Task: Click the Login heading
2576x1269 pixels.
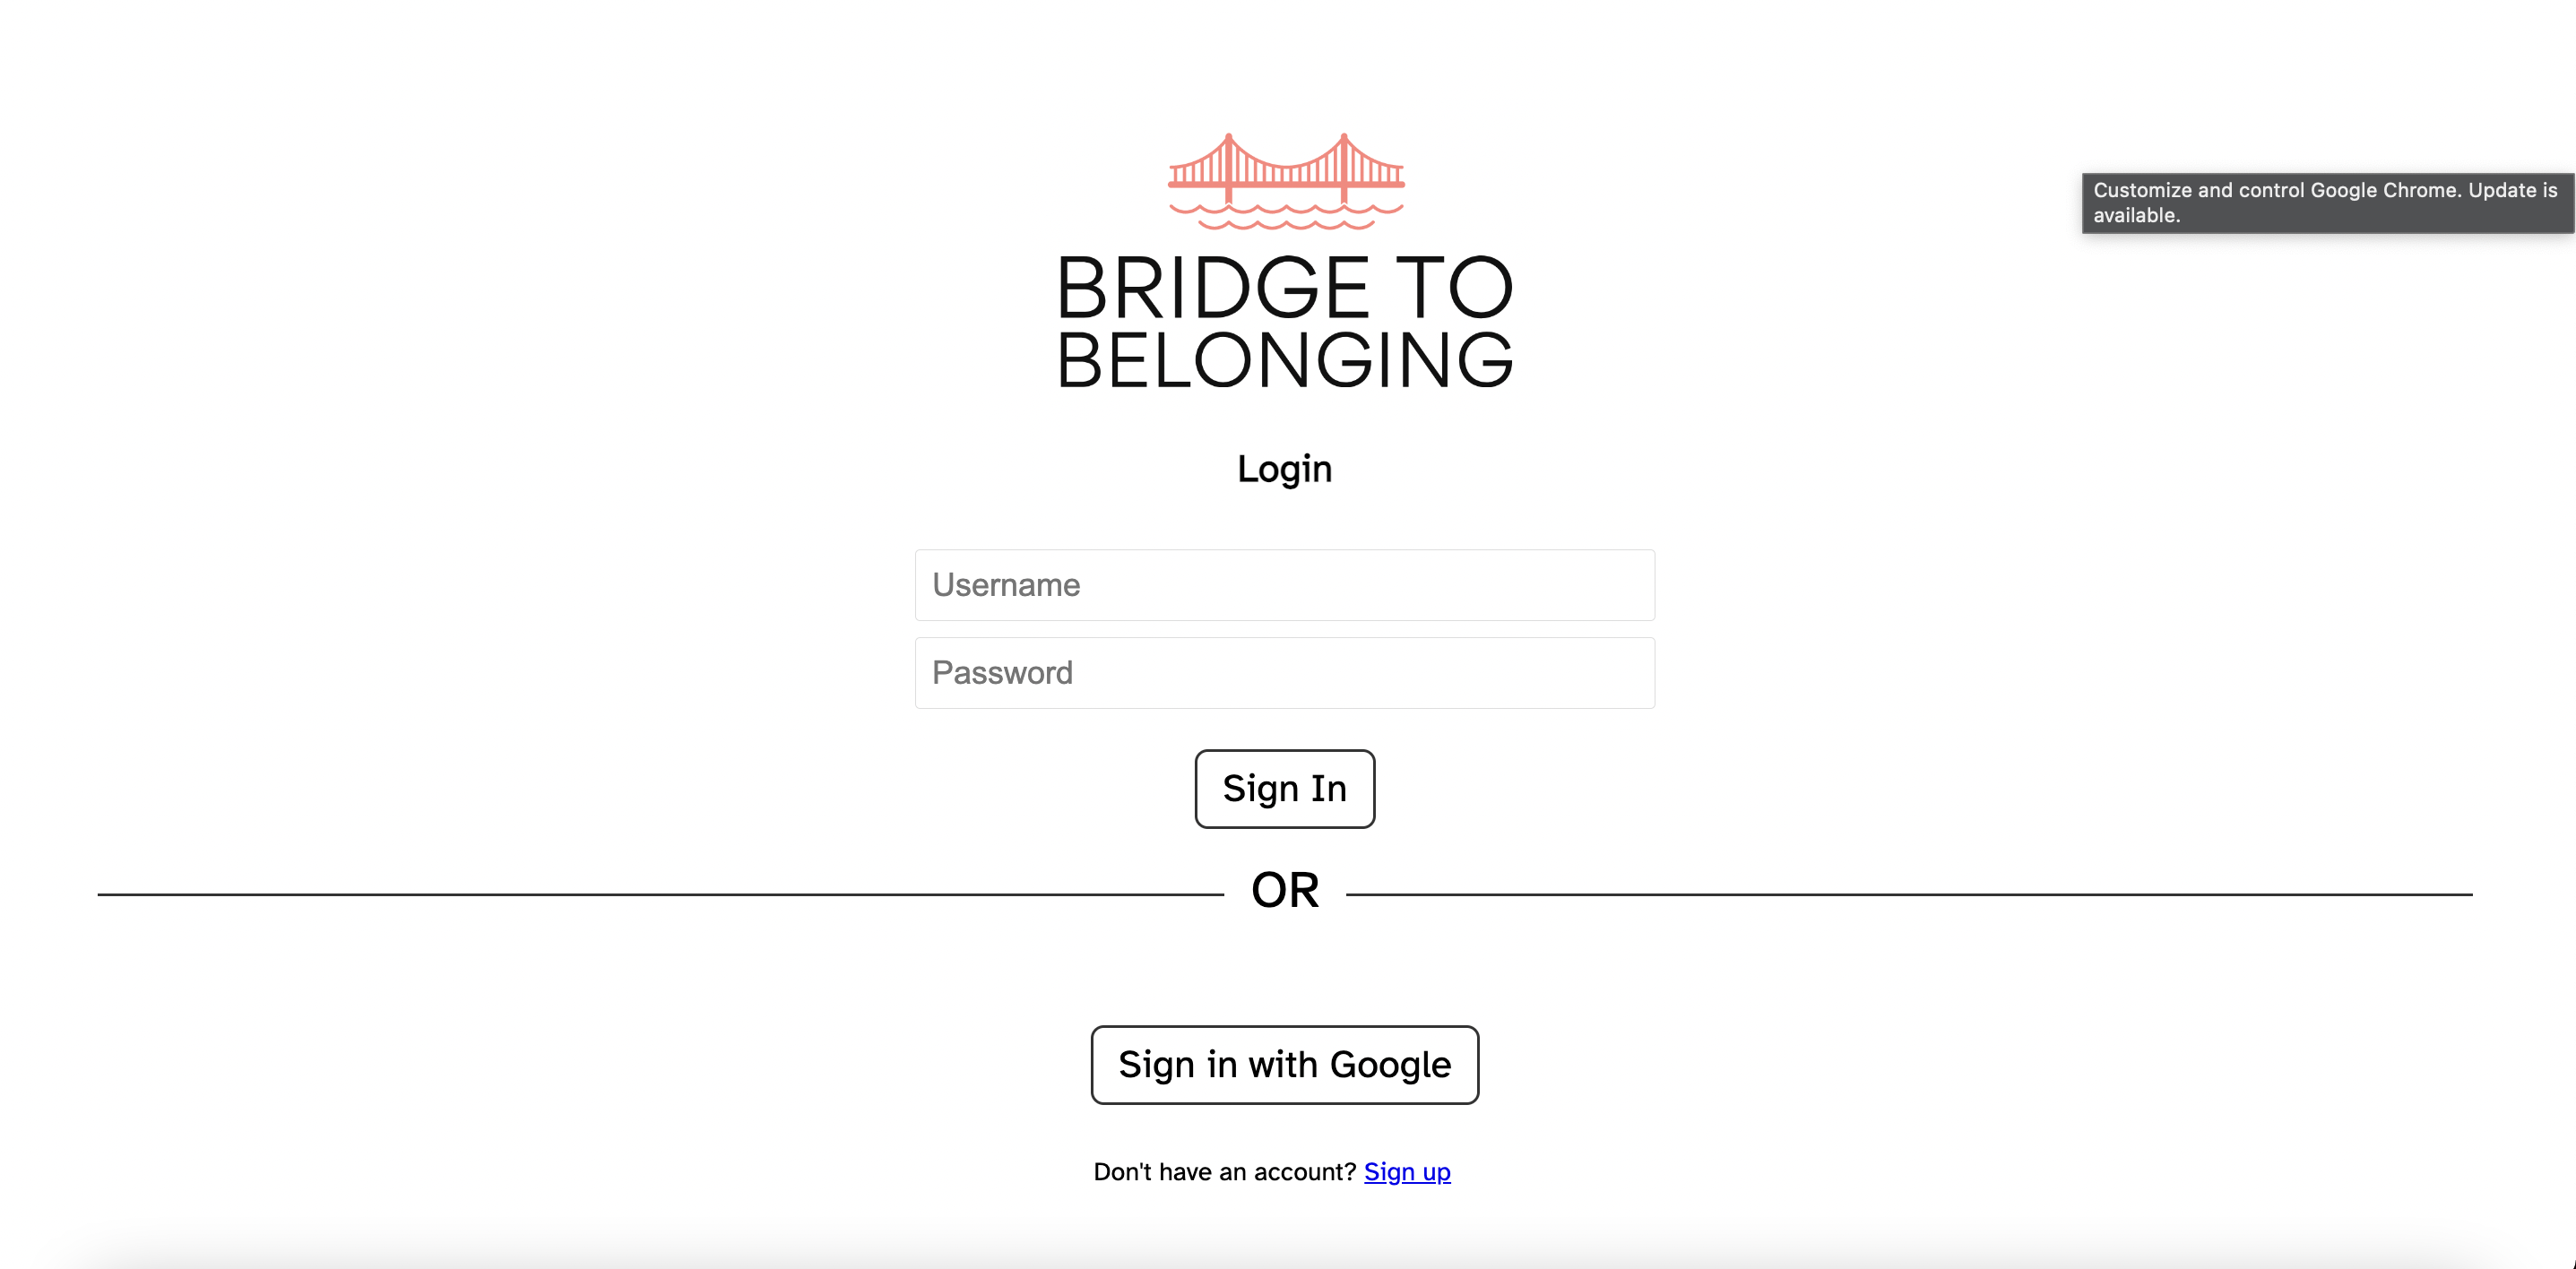Action: (x=1284, y=468)
